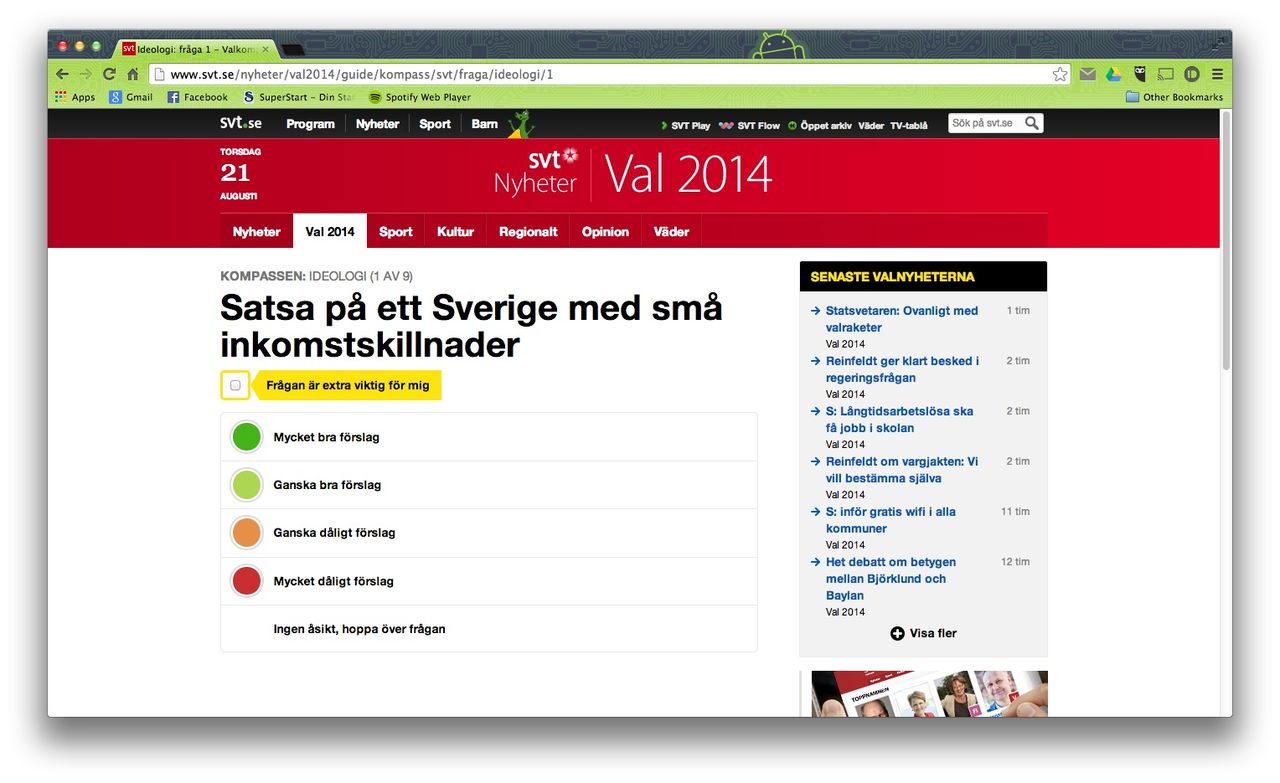Open Chrome's hamburger menu
1280x783 pixels.
(x=1217, y=74)
